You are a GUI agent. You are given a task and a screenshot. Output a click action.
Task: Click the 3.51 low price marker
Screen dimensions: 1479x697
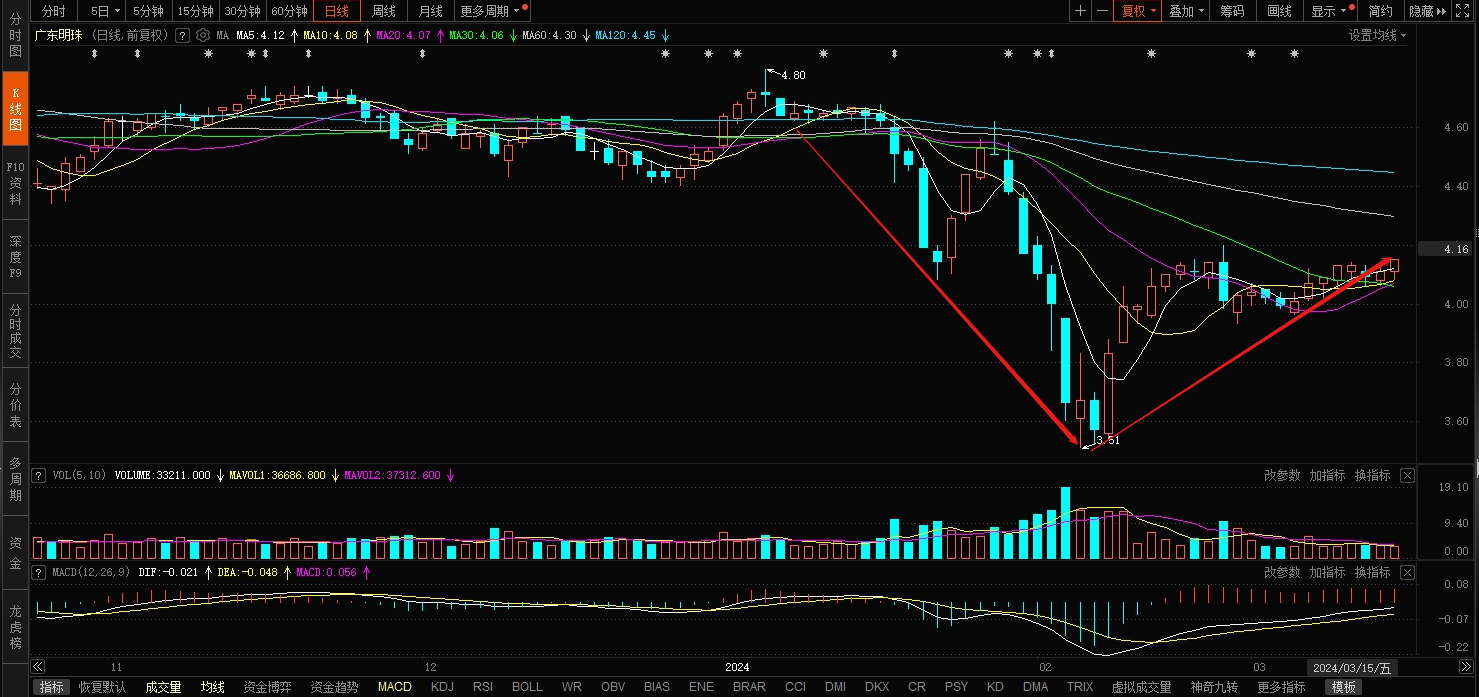[x=1107, y=440]
